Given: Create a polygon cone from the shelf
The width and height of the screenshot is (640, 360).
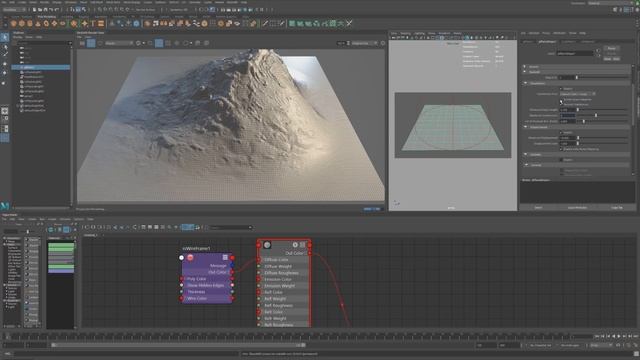Looking at the screenshot, I should 38,24.
